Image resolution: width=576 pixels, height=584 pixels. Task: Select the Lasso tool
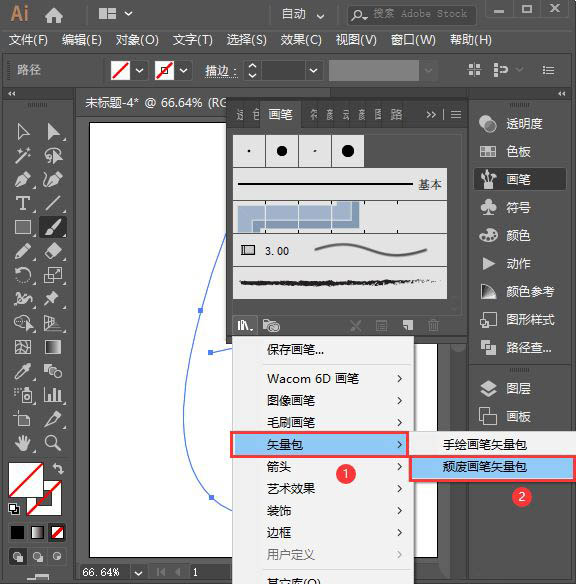point(53,156)
